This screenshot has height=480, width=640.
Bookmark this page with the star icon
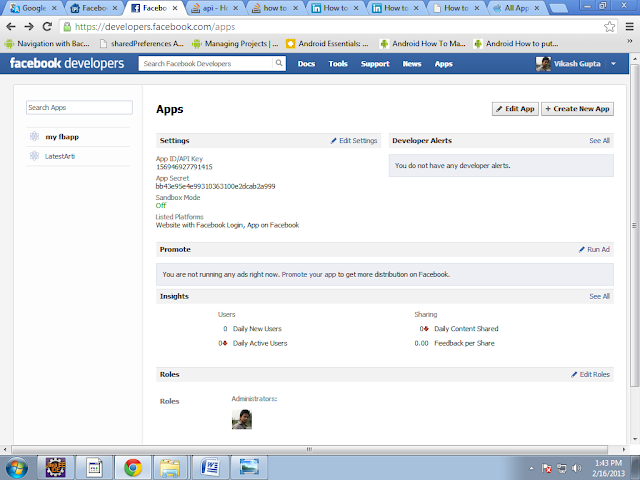click(x=609, y=27)
